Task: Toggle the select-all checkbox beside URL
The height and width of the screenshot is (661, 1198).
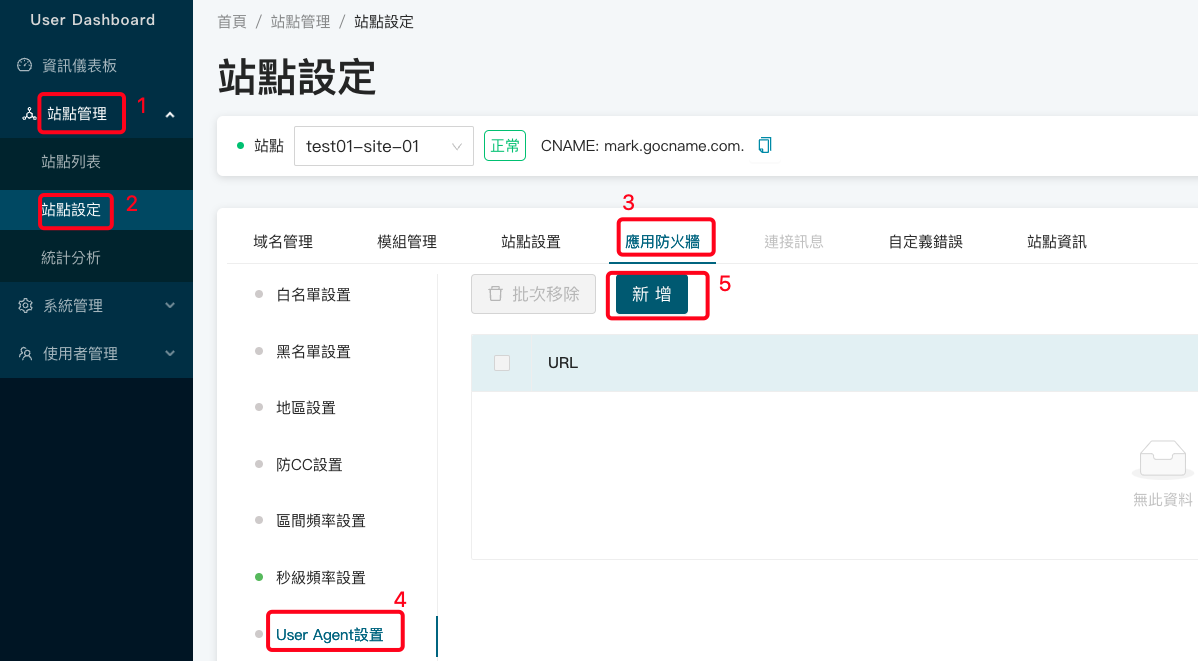Action: (502, 363)
